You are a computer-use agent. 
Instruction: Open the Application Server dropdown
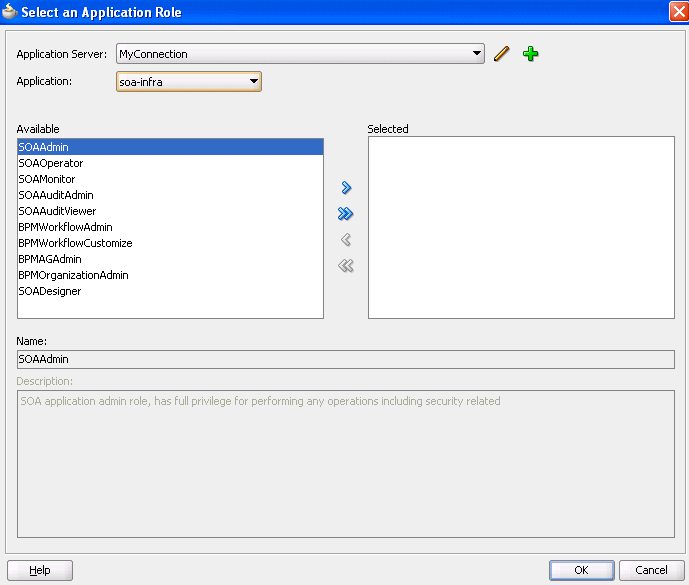[300, 54]
